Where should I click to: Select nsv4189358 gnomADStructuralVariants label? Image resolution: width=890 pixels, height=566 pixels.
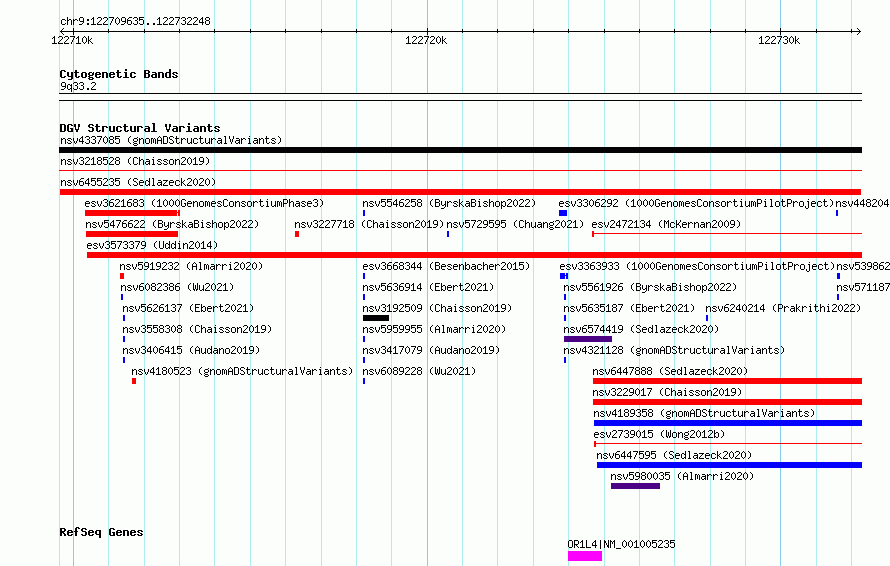point(704,413)
